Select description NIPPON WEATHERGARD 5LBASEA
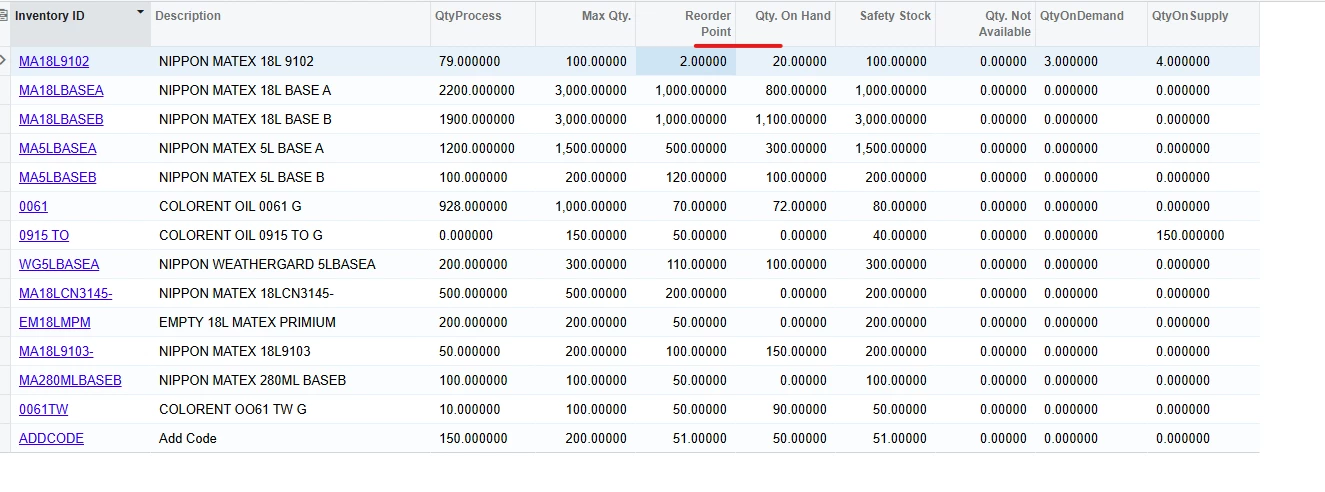This screenshot has width=1325, height=492. tap(267, 264)
